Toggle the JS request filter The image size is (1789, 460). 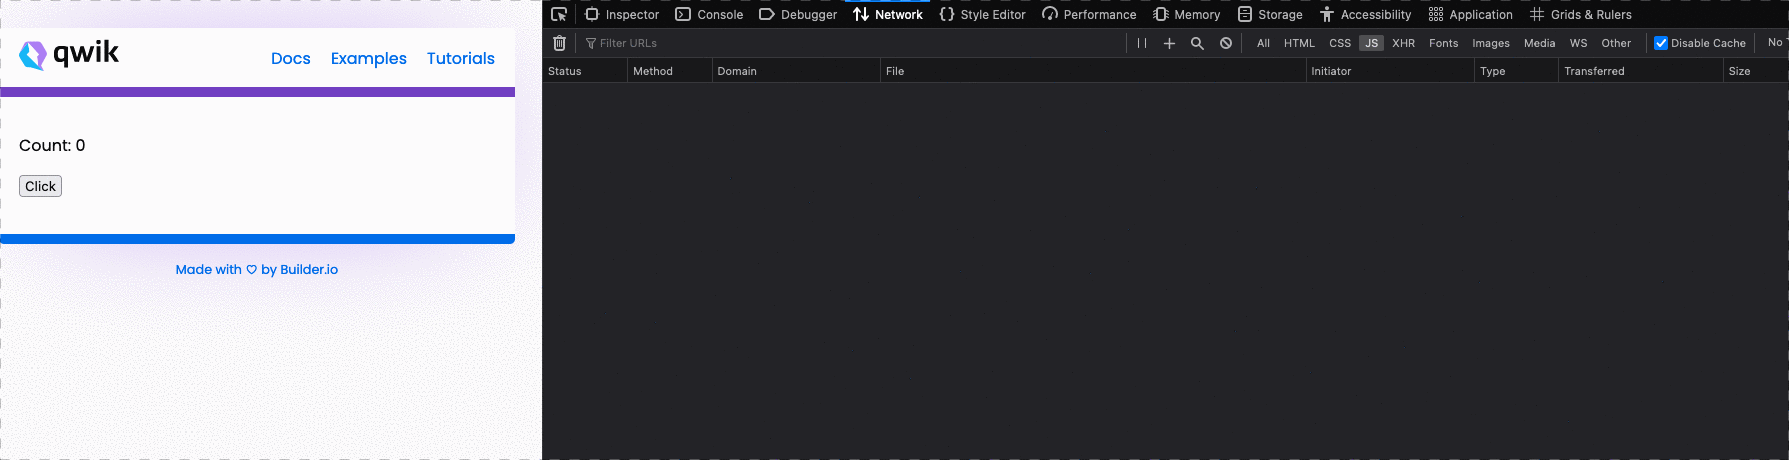tap(1371, 43)
